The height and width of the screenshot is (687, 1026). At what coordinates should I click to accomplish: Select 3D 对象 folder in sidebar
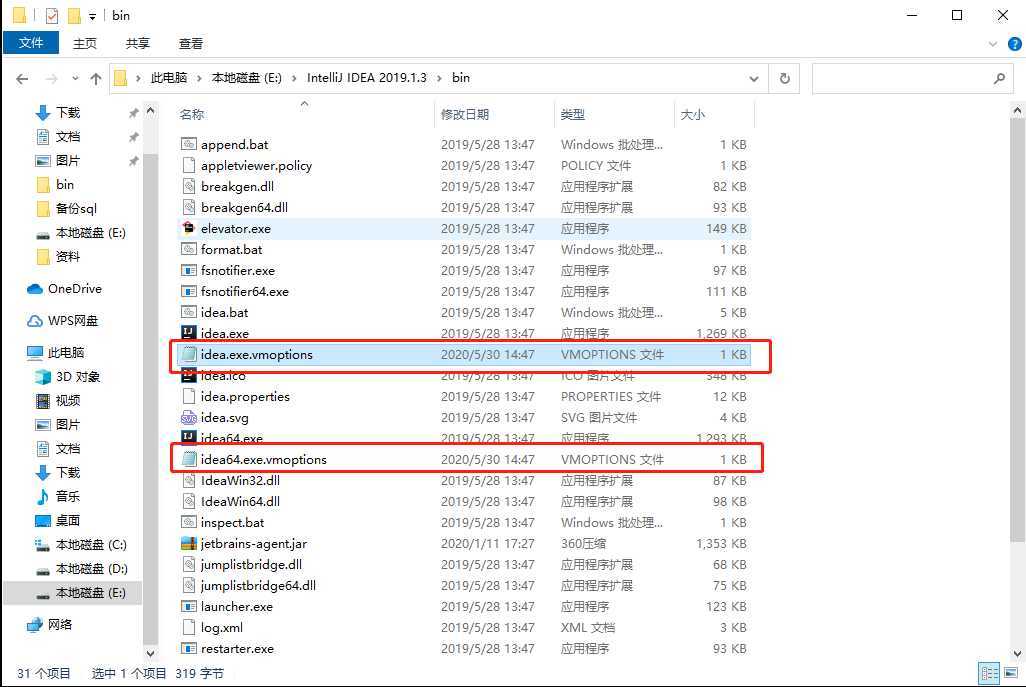point(68,377)
